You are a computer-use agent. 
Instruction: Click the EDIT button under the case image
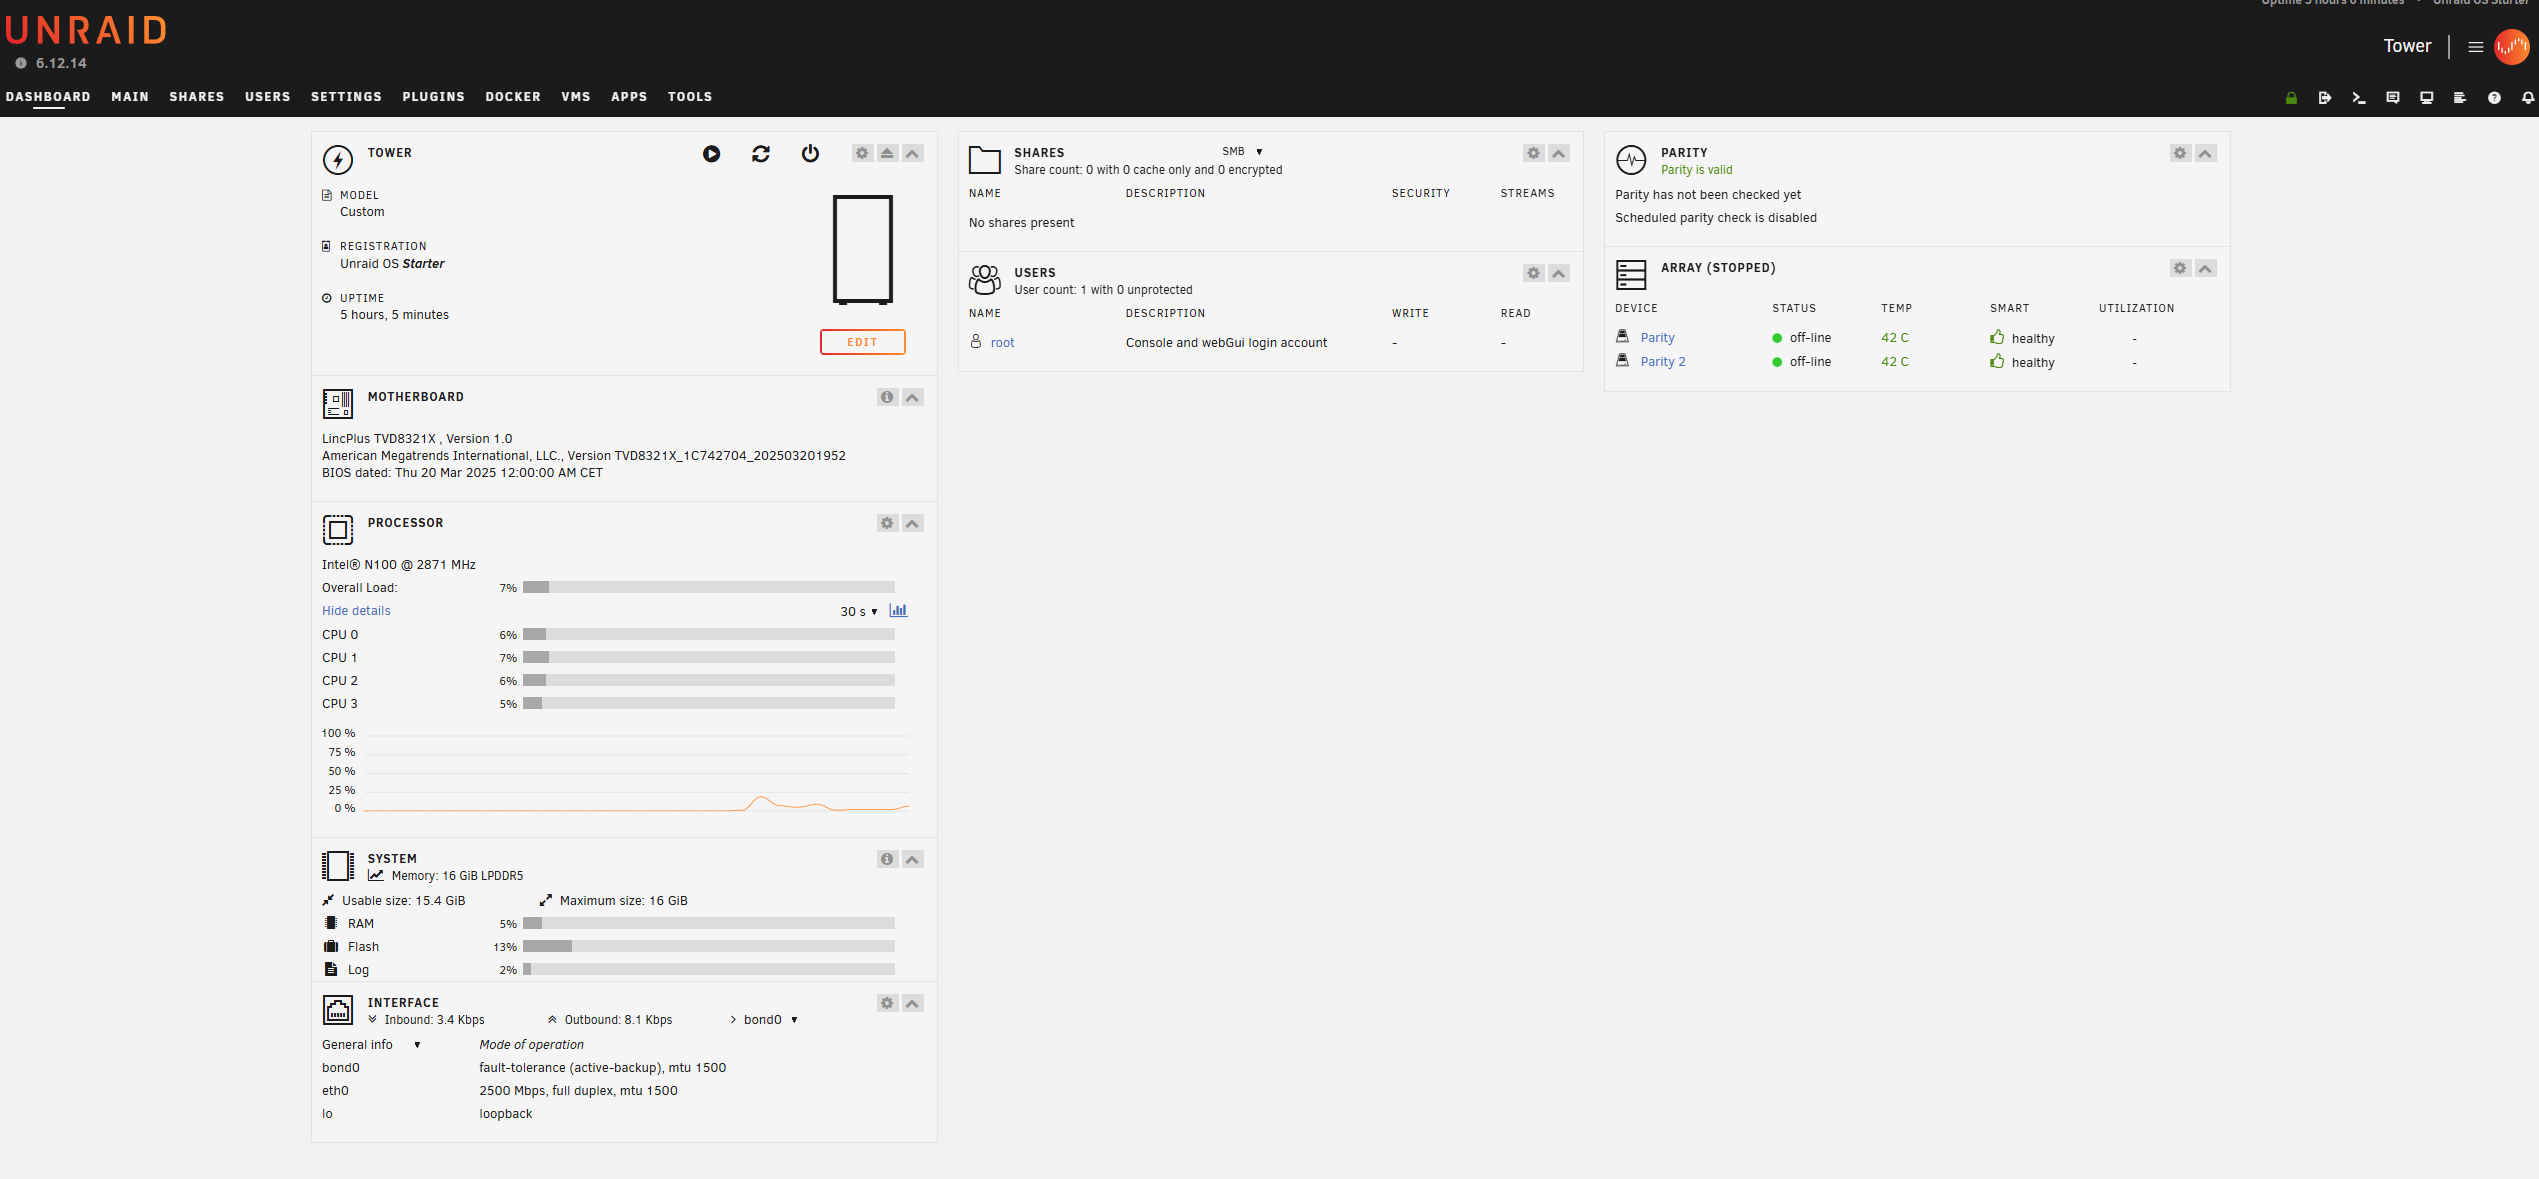pos(862,342)
